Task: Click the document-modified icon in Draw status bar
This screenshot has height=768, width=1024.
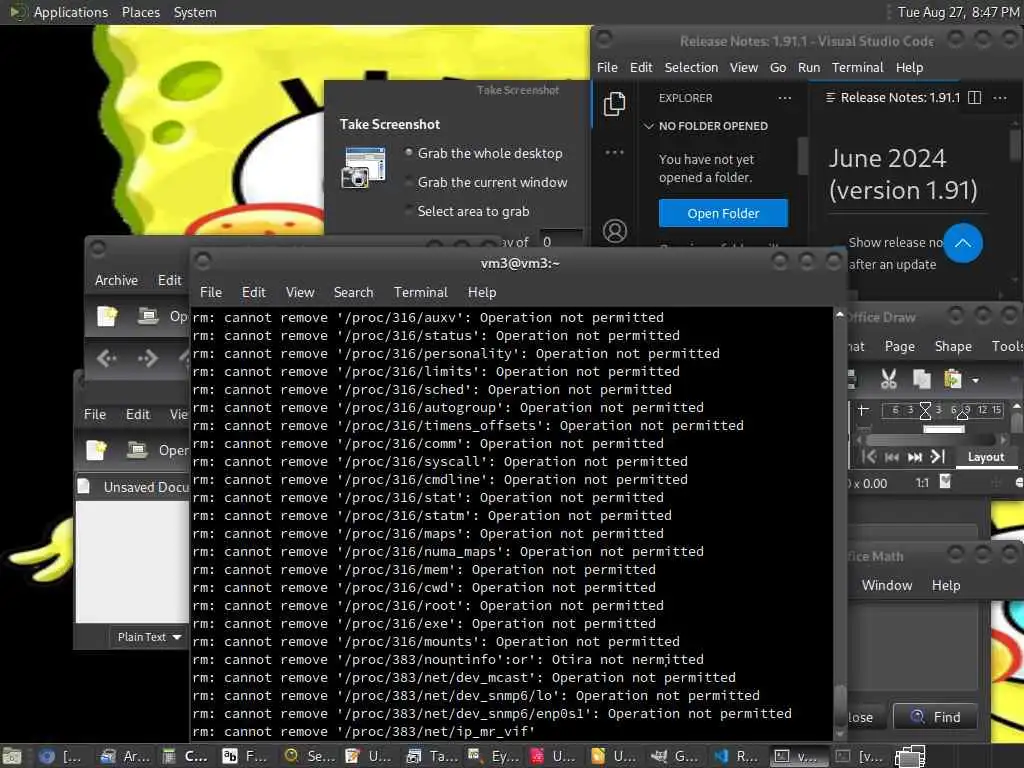Action: pos(945,481)
